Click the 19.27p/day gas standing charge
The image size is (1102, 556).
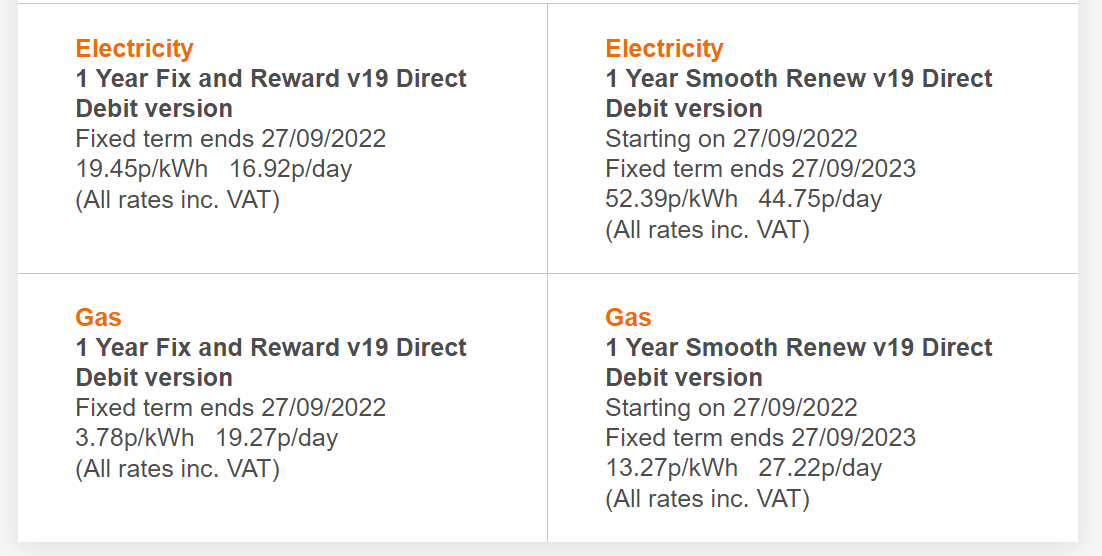(x=277, y=438)
